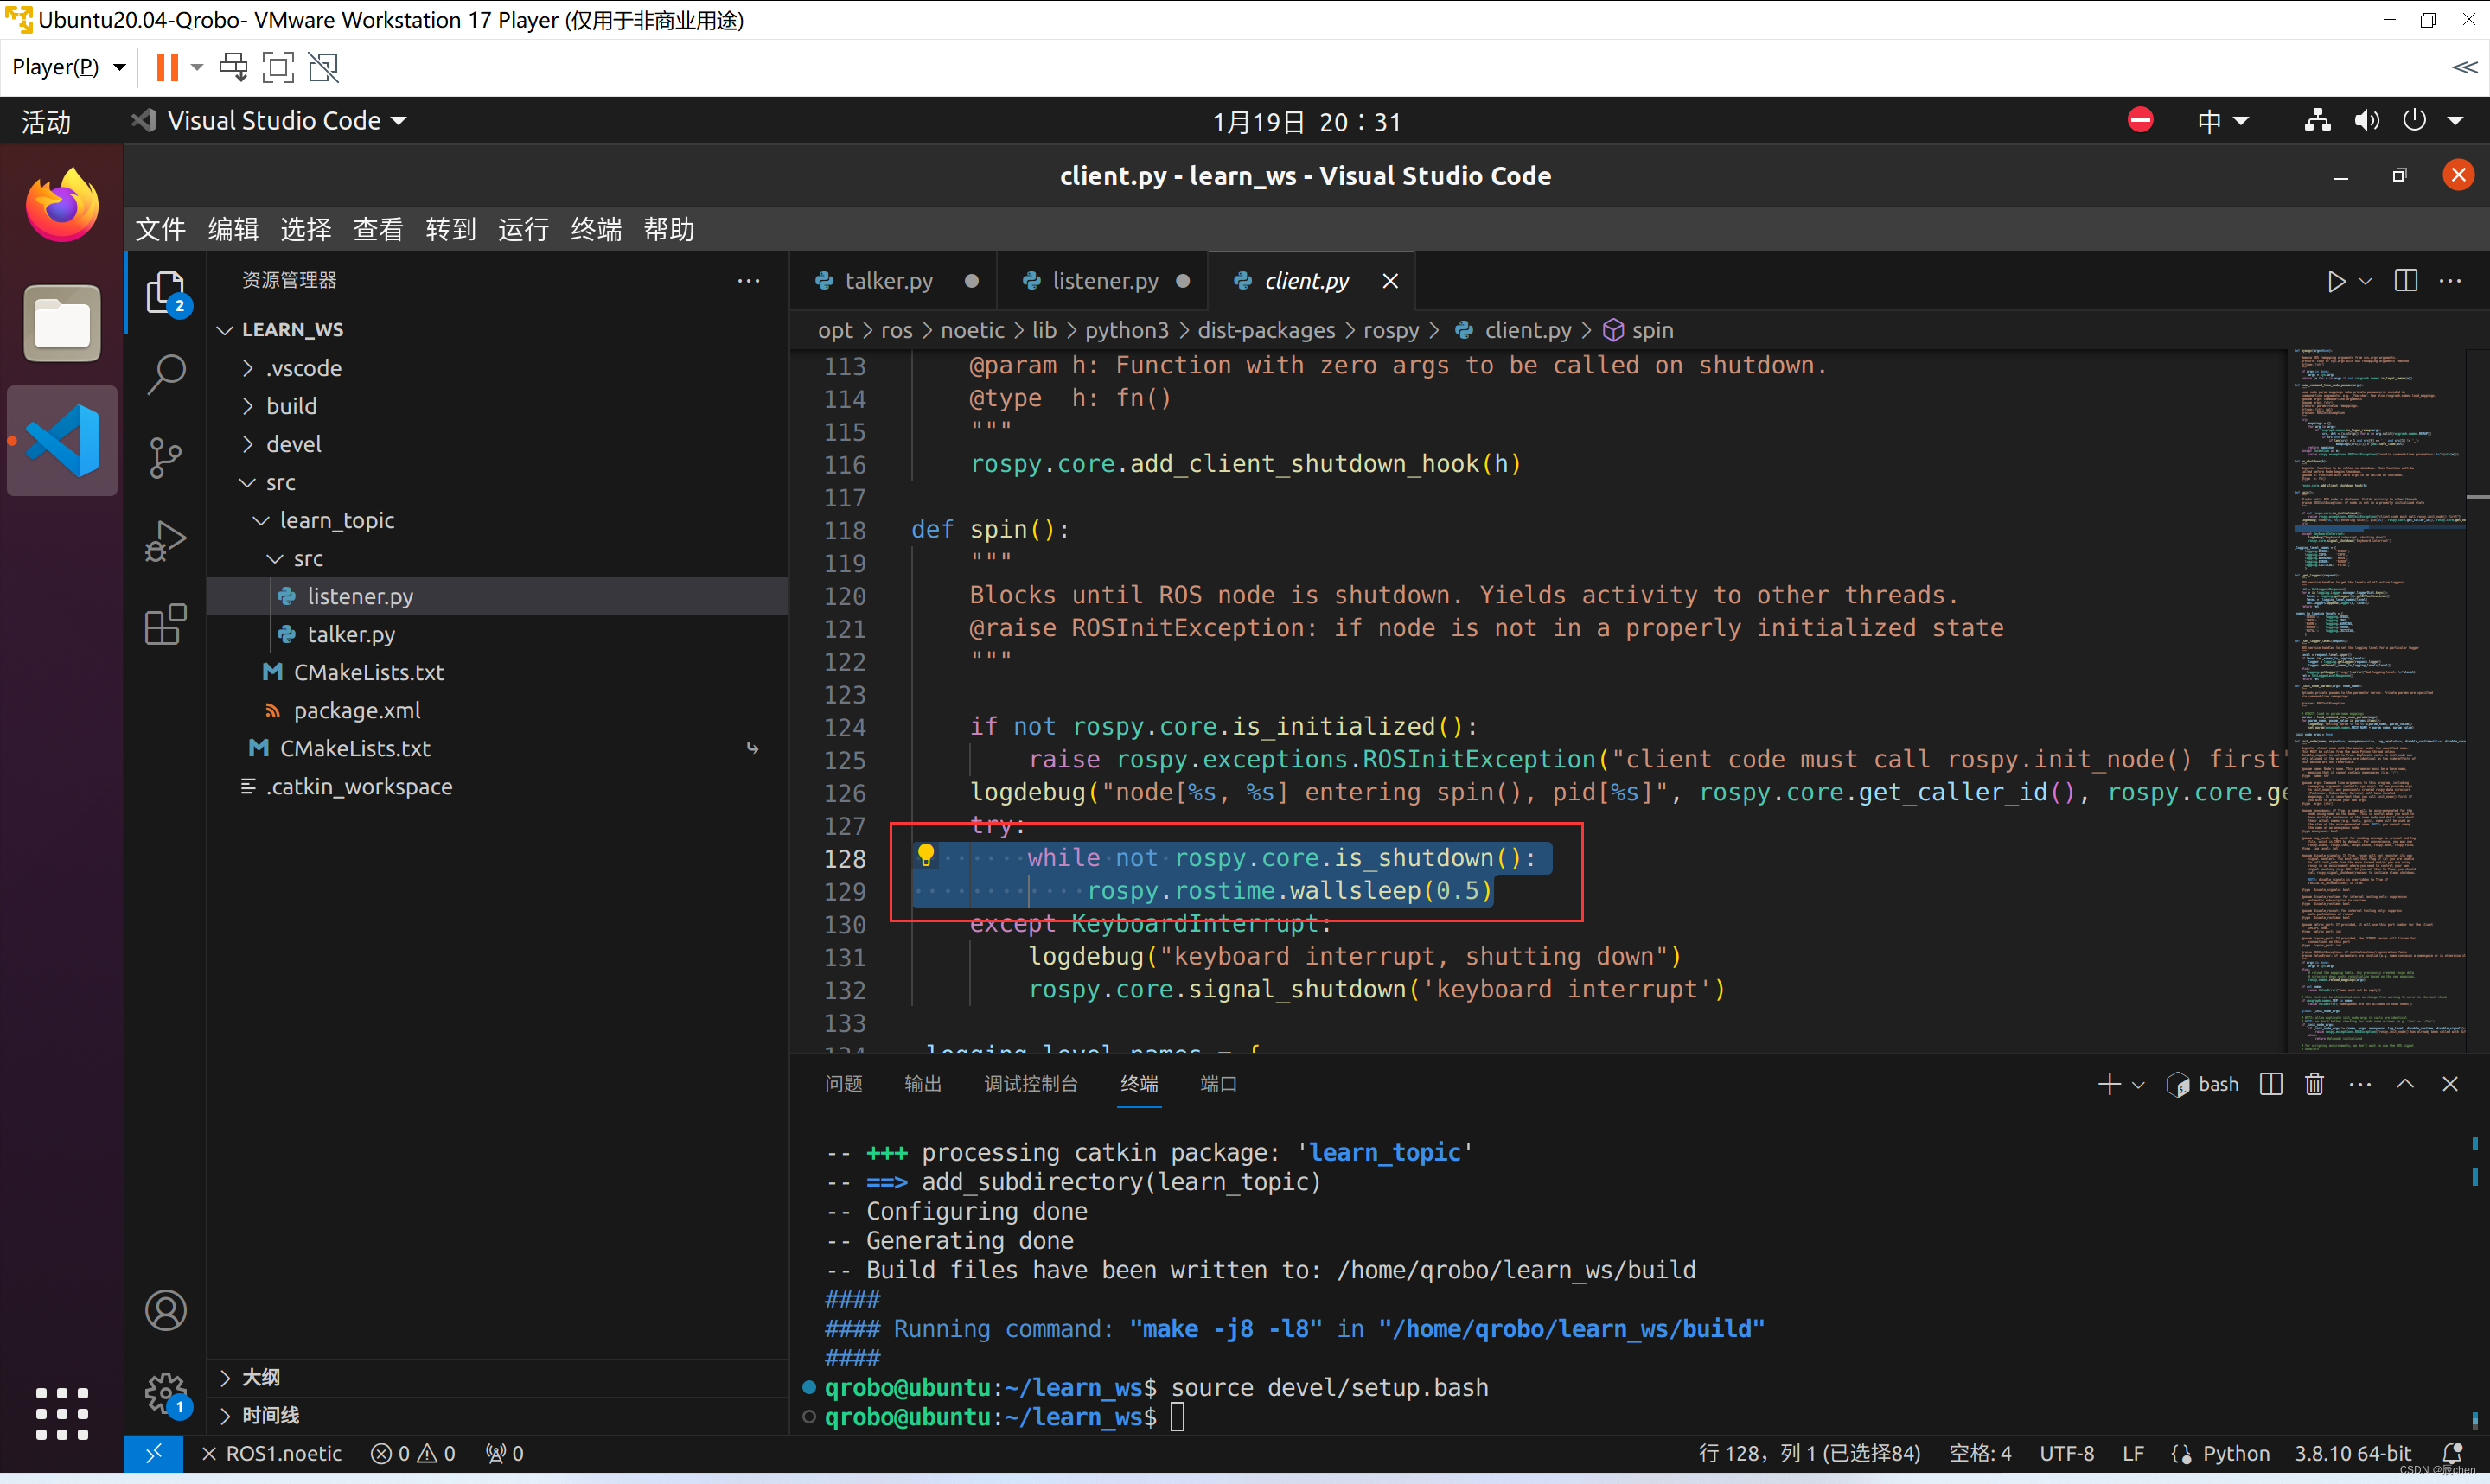
Task: Open the 编辑 menu
Action: pos(233,229)
